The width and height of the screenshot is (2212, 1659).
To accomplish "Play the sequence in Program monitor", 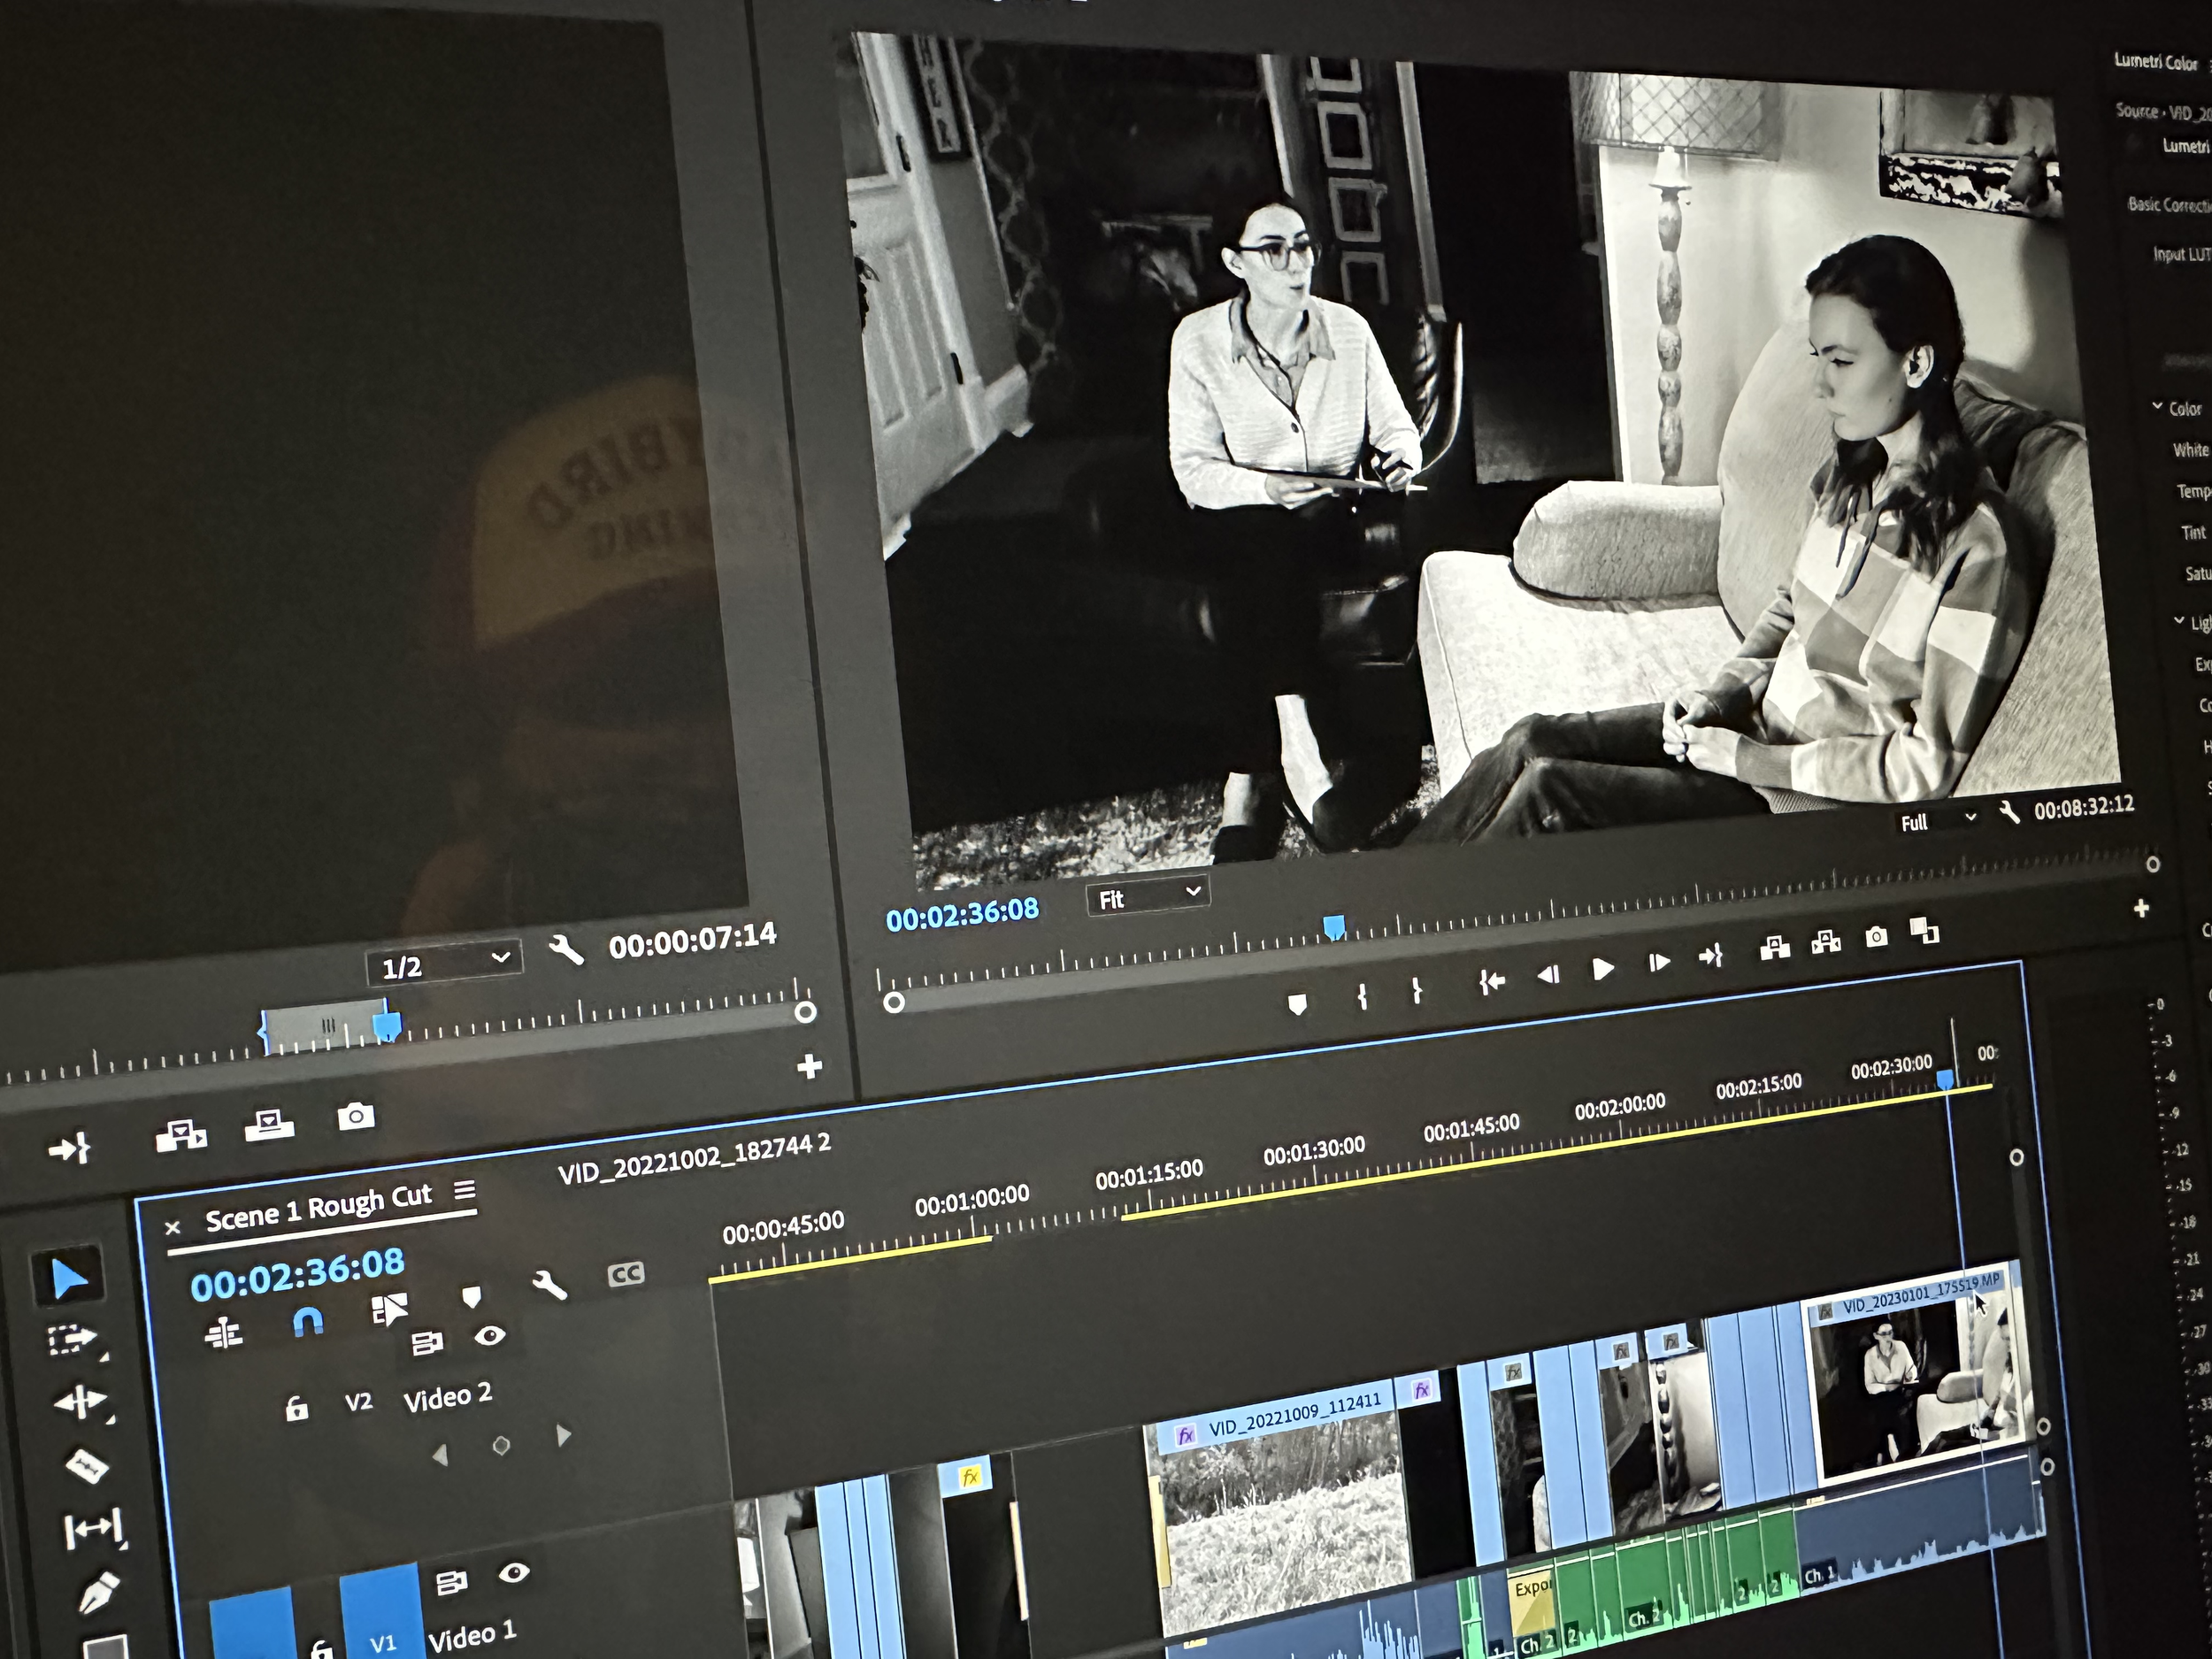I will point(1602,968).
